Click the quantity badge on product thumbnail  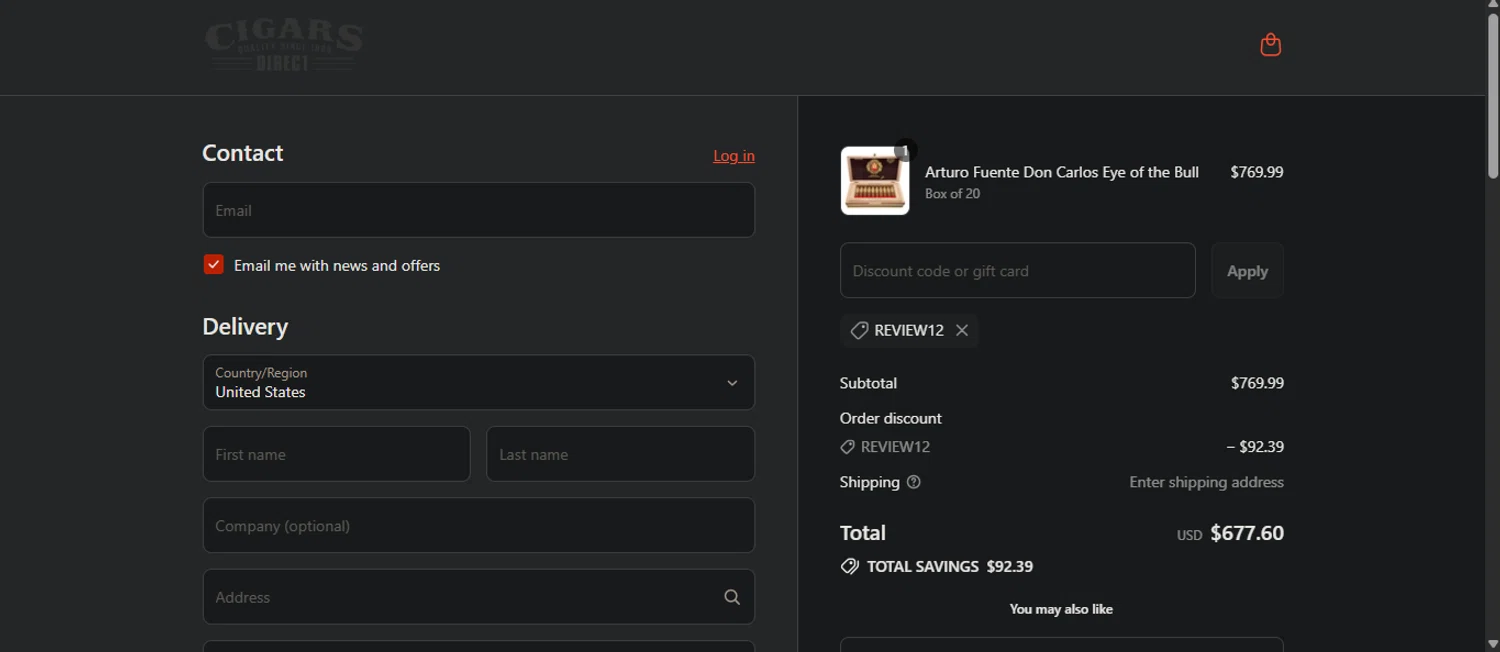click(x=905, y=150)
